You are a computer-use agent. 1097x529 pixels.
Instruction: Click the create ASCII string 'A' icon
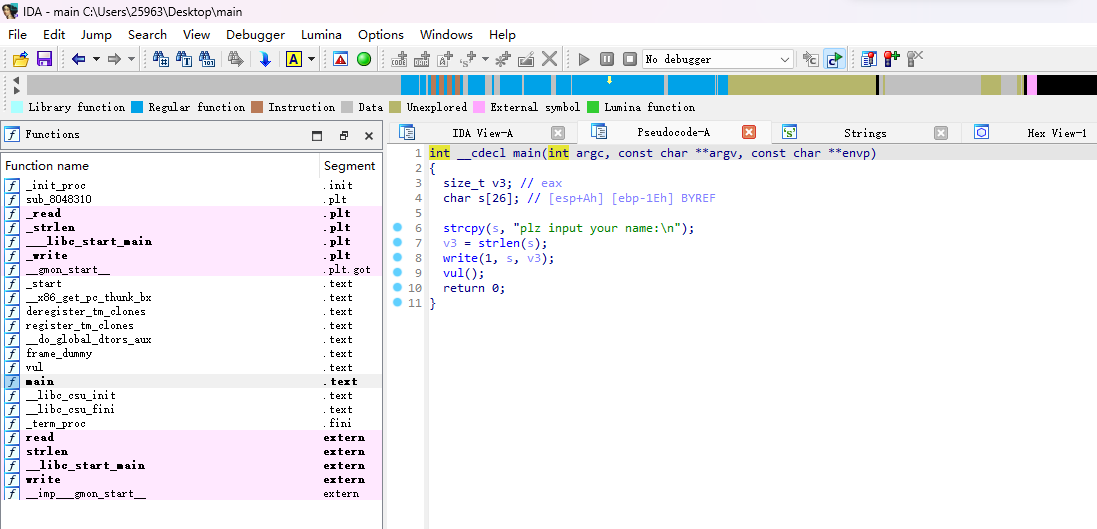445,59
